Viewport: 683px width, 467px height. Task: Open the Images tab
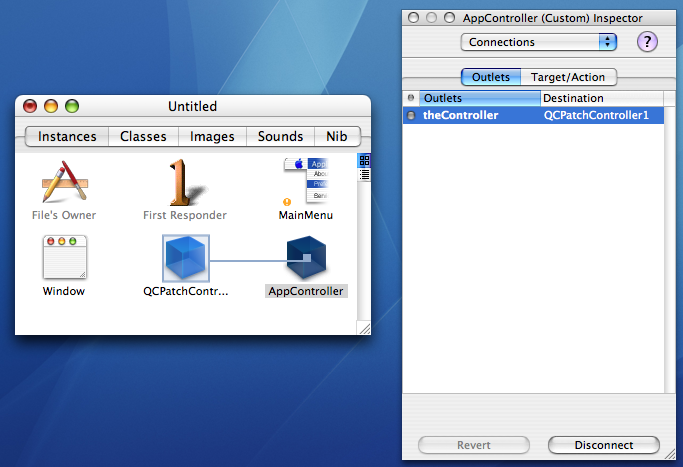point(212,136)
